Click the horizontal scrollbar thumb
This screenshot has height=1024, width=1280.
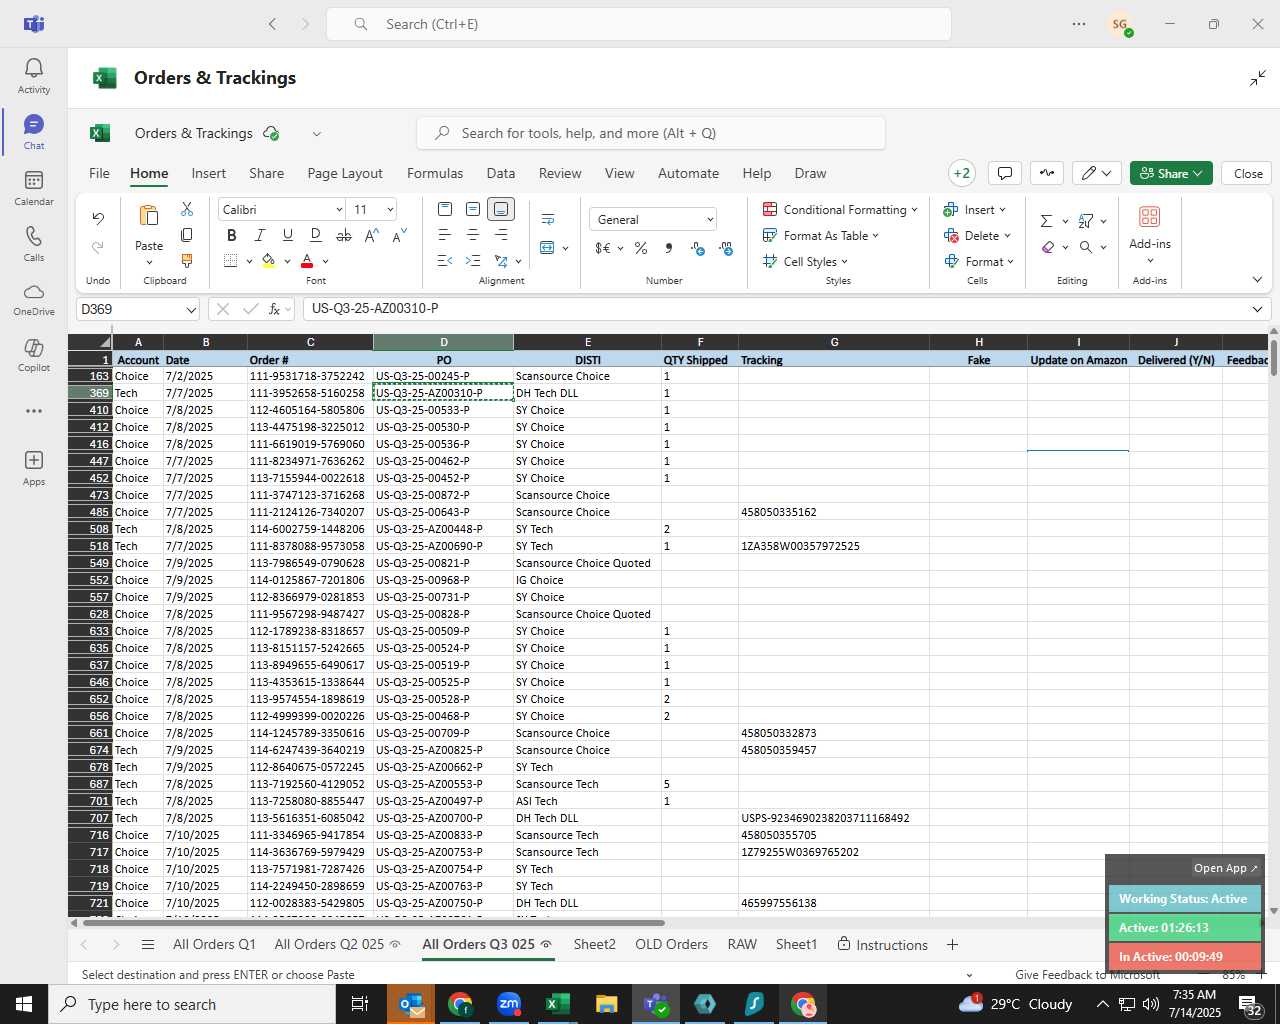click(374, 922)
